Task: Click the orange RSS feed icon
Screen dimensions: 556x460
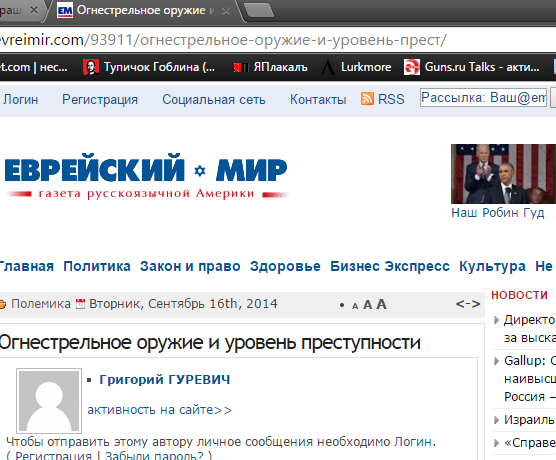Action: point(367,99)
